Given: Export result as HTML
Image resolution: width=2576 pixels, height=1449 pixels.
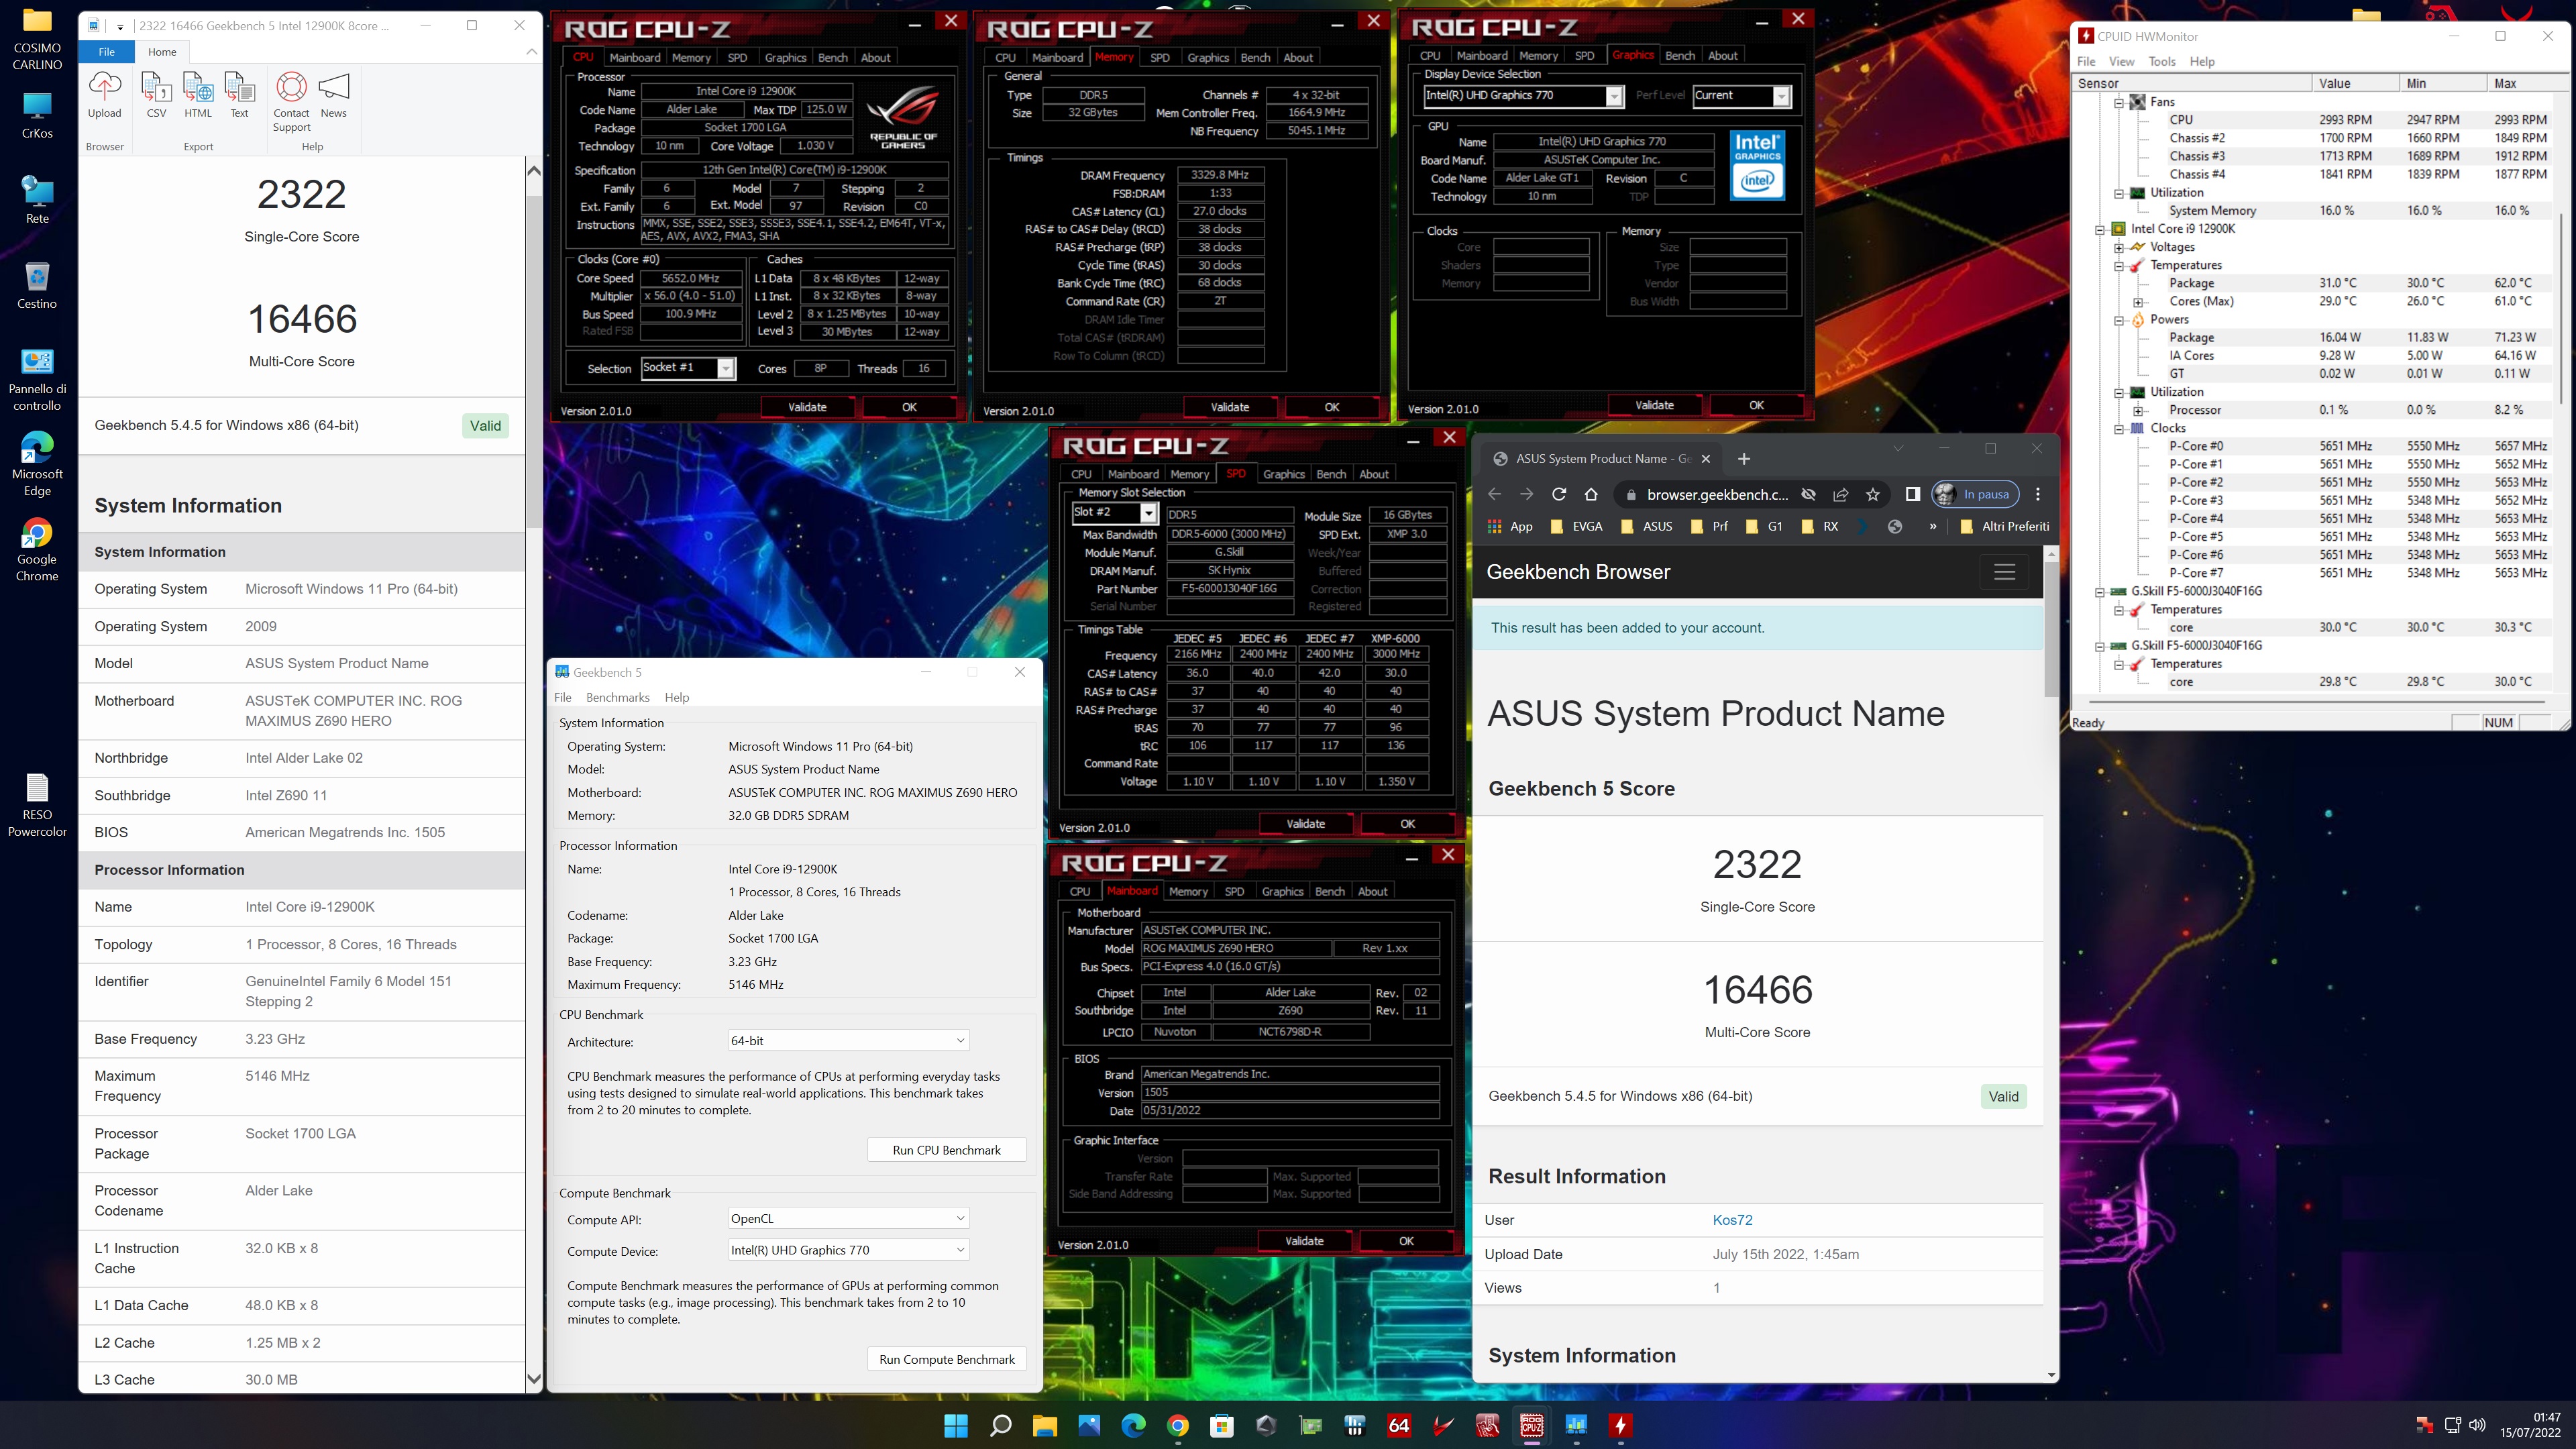Looking at the screenshot, I should (198, 95).
